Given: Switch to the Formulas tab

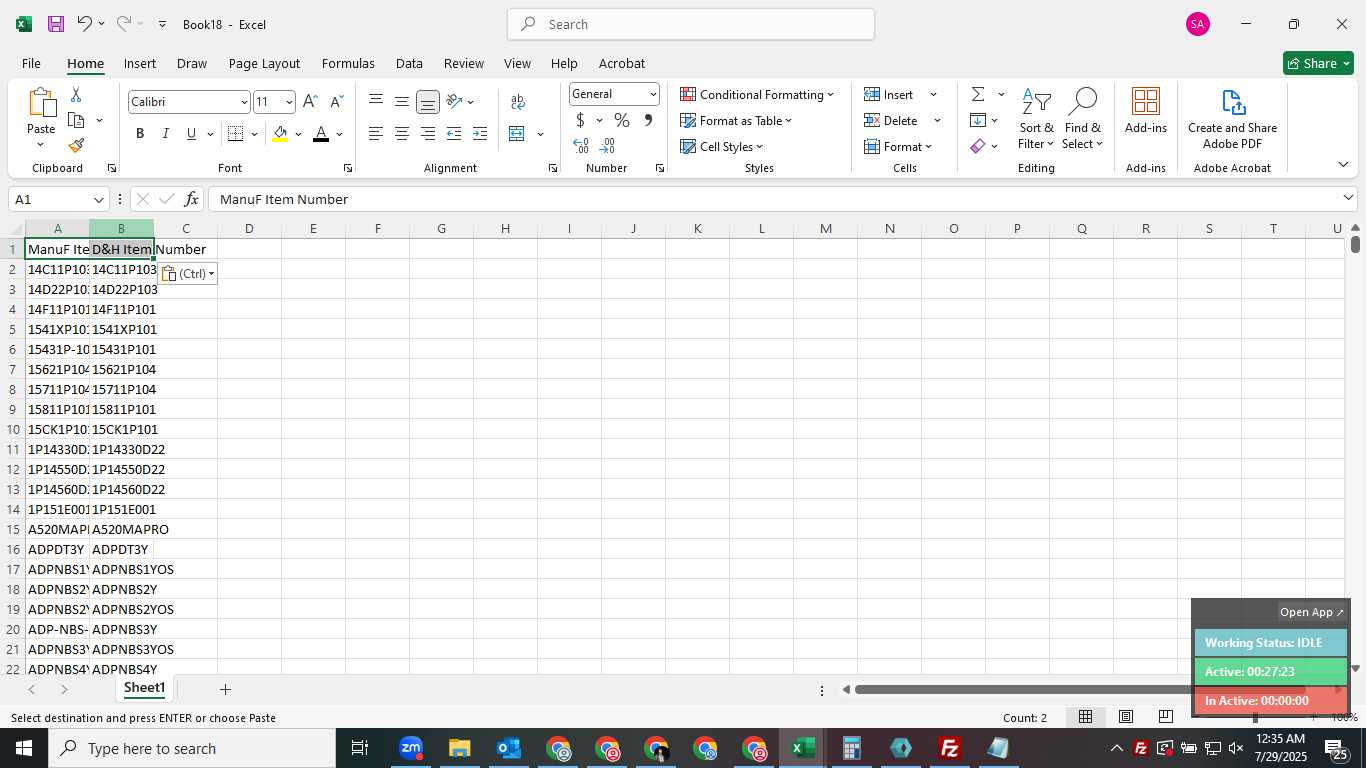Looking at the screenshot, I should tap(348, 63).
